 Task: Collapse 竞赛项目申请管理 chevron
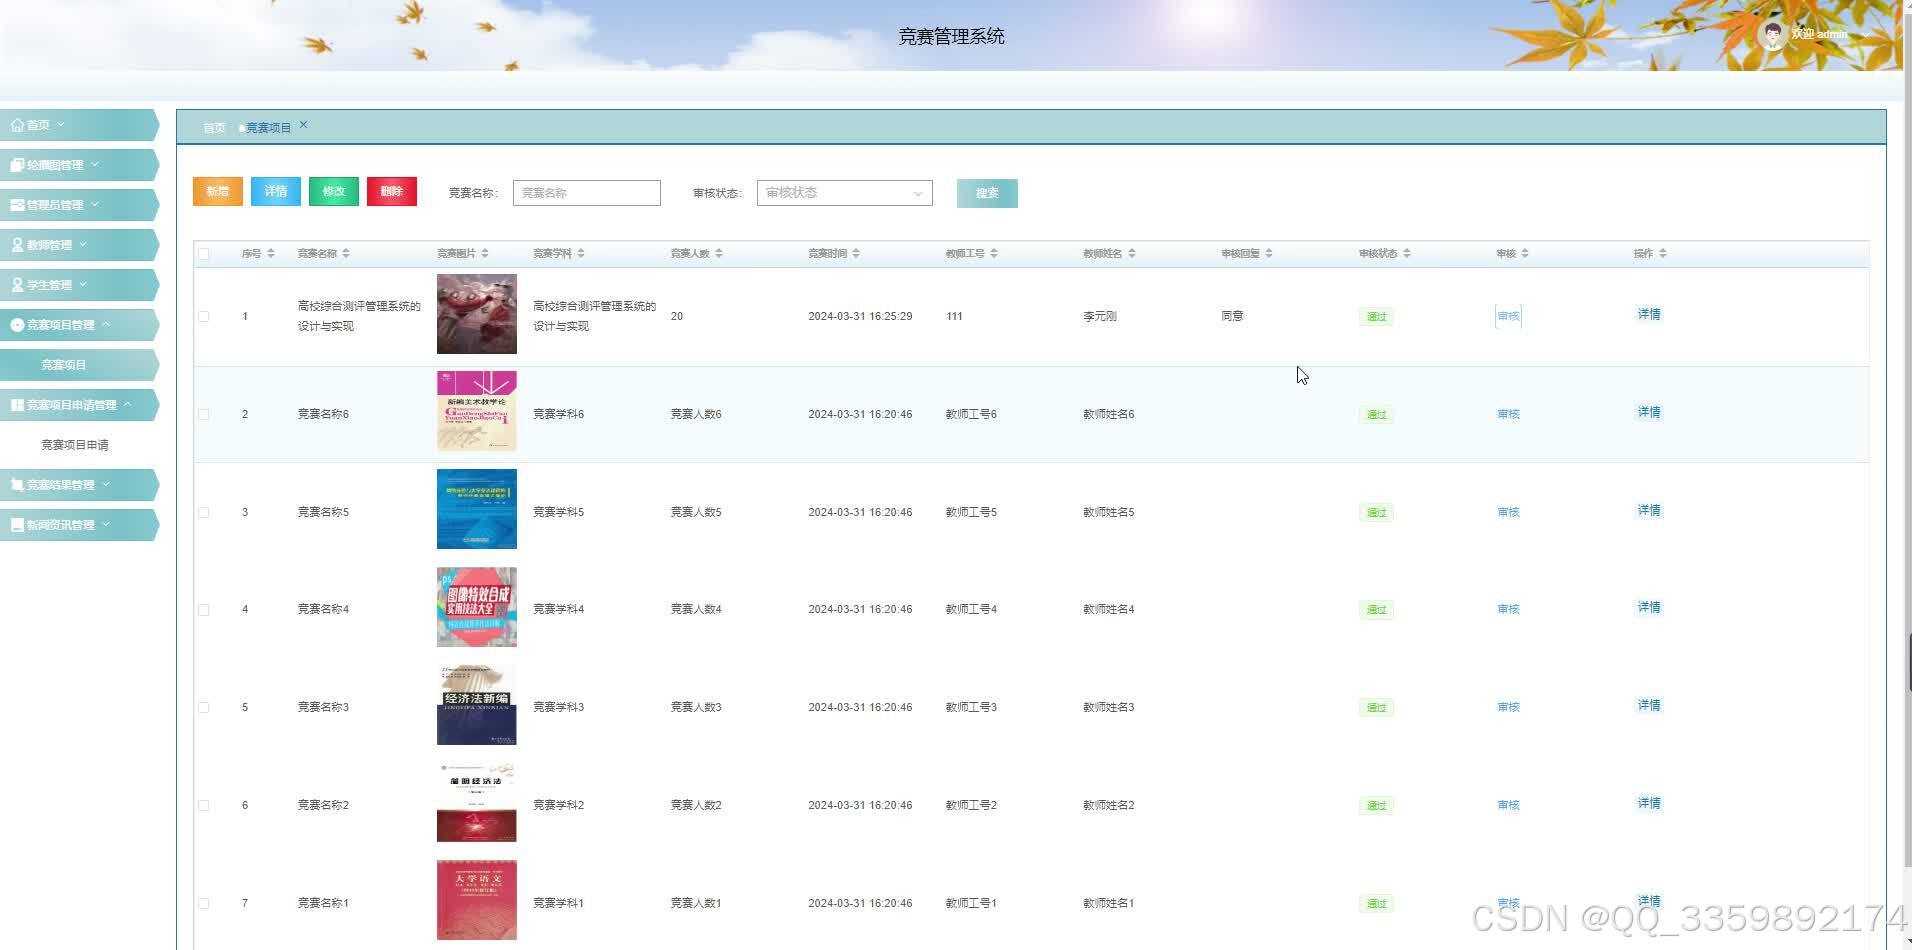tap(127, 405)
